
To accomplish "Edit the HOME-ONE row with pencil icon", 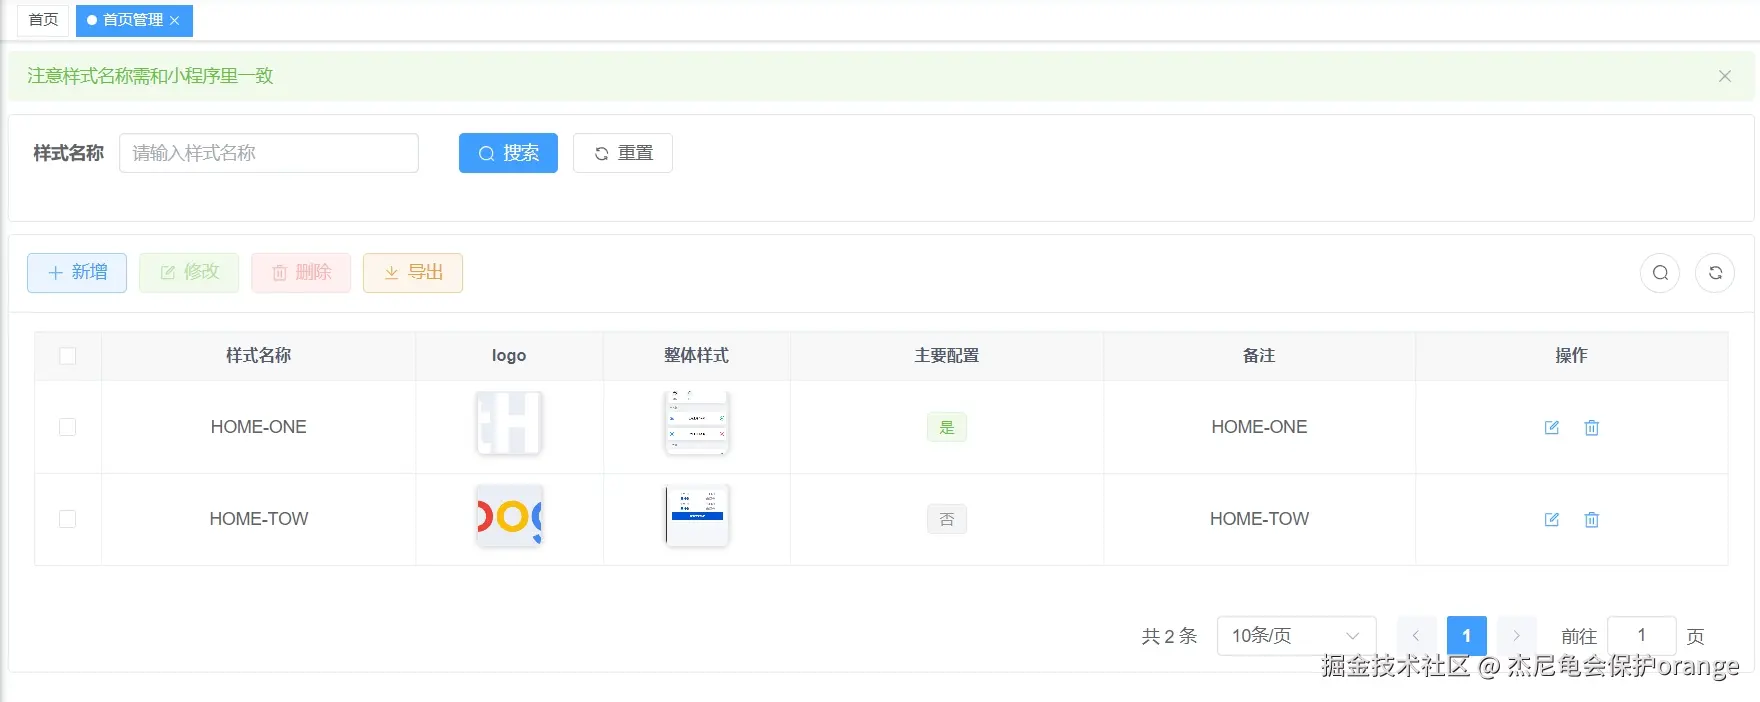I will tap(1552, 427).
